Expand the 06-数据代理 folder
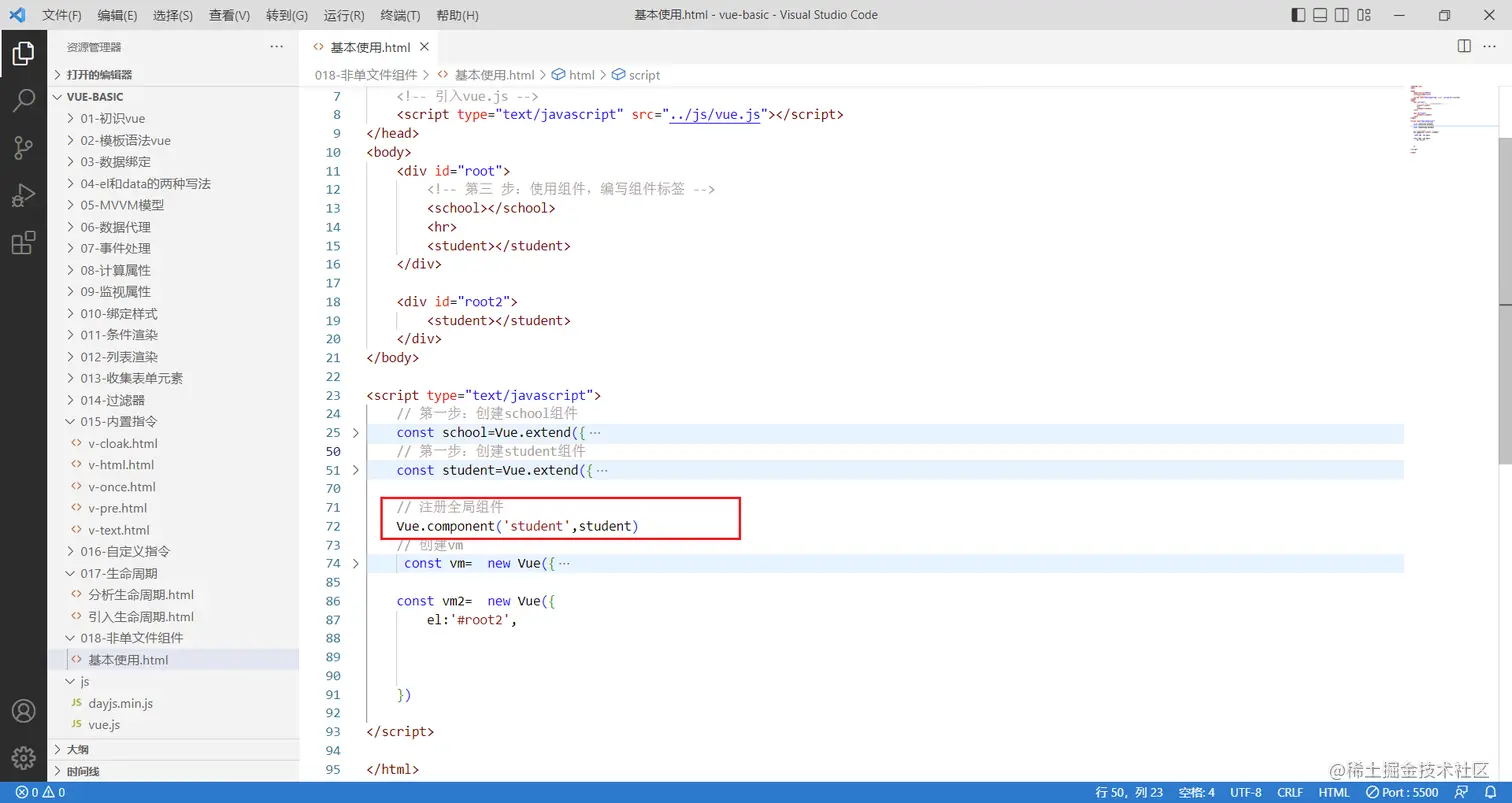1512x803 pixels. 174,227
